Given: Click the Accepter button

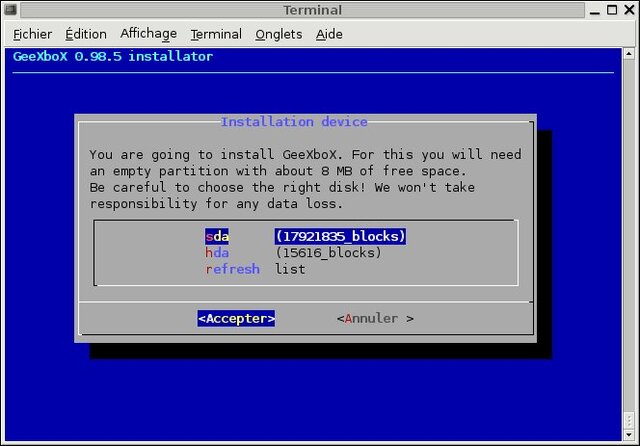Looking at the screenshot, I should click(x=236, y=318).
